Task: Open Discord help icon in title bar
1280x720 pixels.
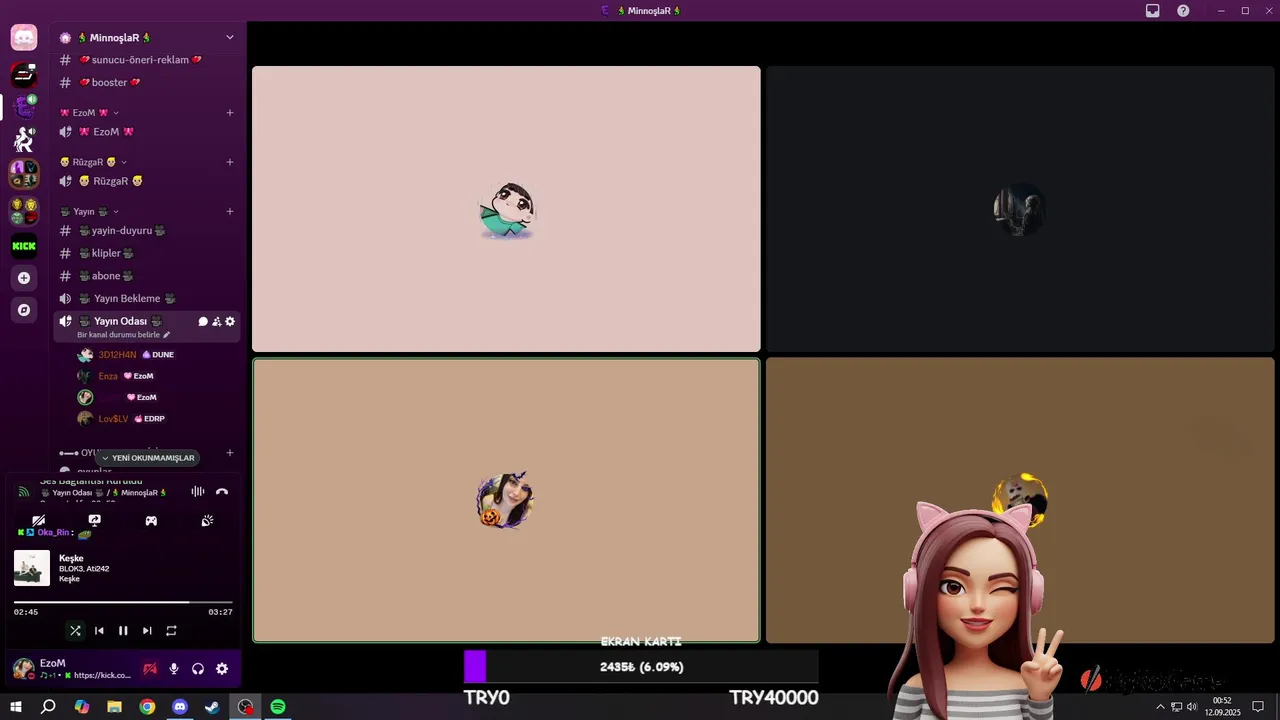Action: (1183, 10)
